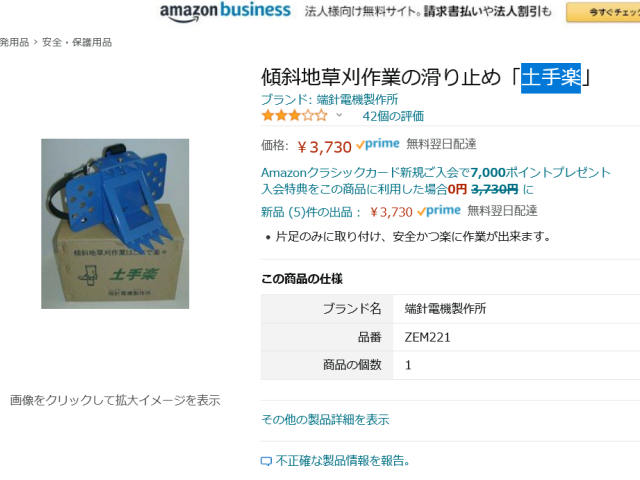
Task: Click the blue product image thumbnail
Action: click(115, 224)
